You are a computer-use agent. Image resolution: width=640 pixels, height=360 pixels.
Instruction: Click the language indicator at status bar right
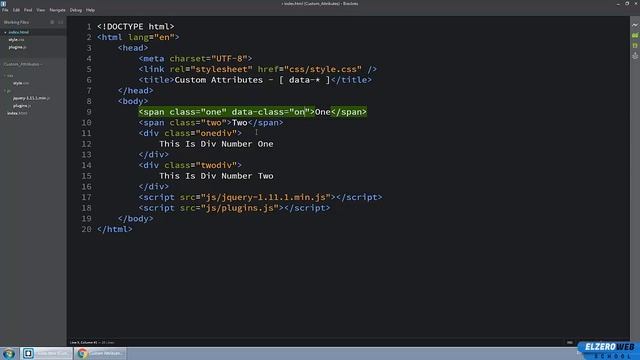tap(570, 342)
